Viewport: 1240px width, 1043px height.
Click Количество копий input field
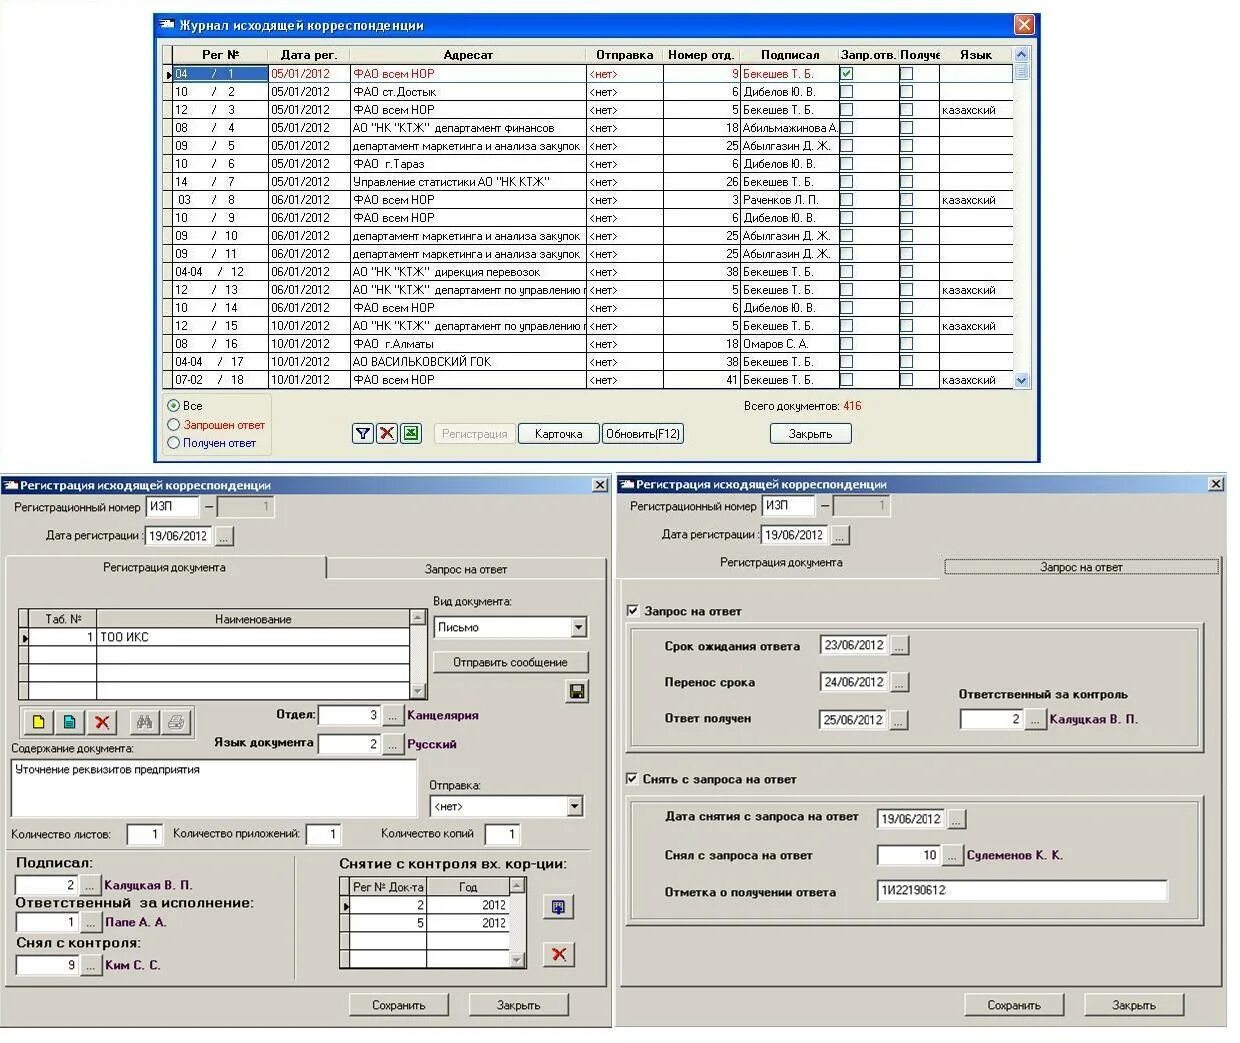tap(502, 834)
